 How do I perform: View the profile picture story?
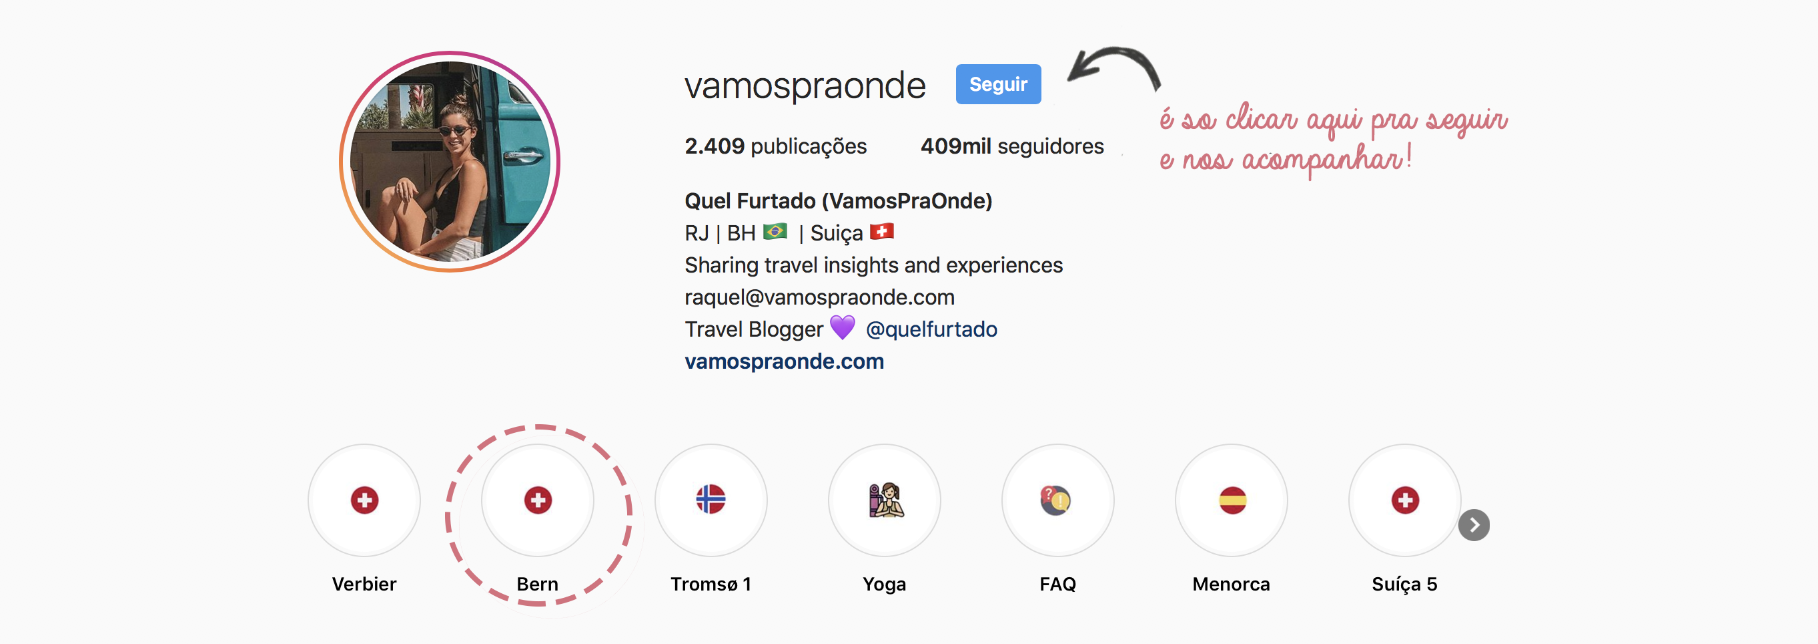pos(450,161)
